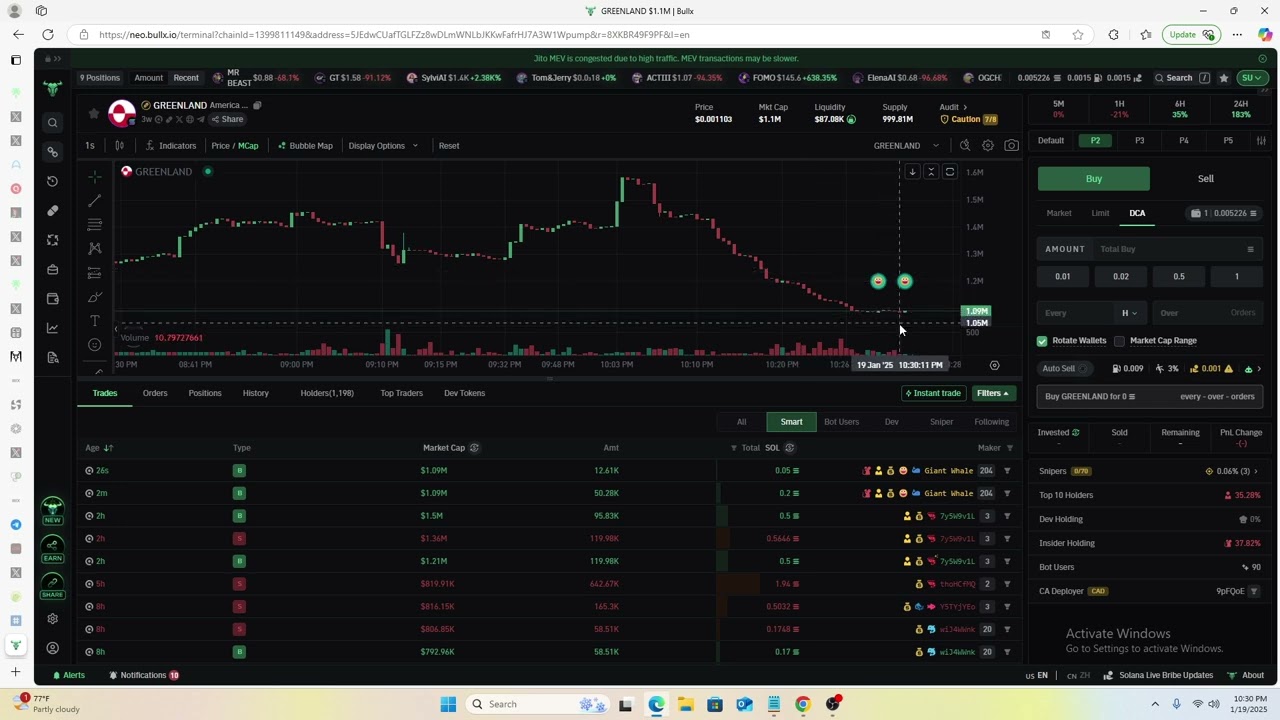
Task: Toggle Invested currency switch icon
Action: coord(1075,433)
